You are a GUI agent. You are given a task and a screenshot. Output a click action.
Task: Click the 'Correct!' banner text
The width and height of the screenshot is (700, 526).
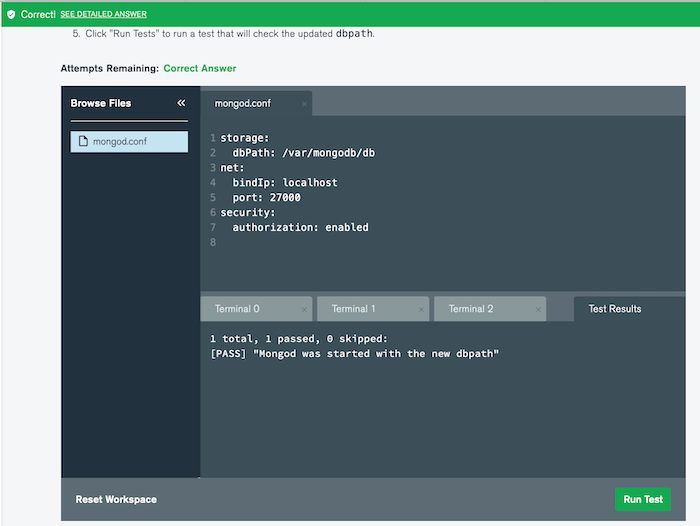coord(38,14)
